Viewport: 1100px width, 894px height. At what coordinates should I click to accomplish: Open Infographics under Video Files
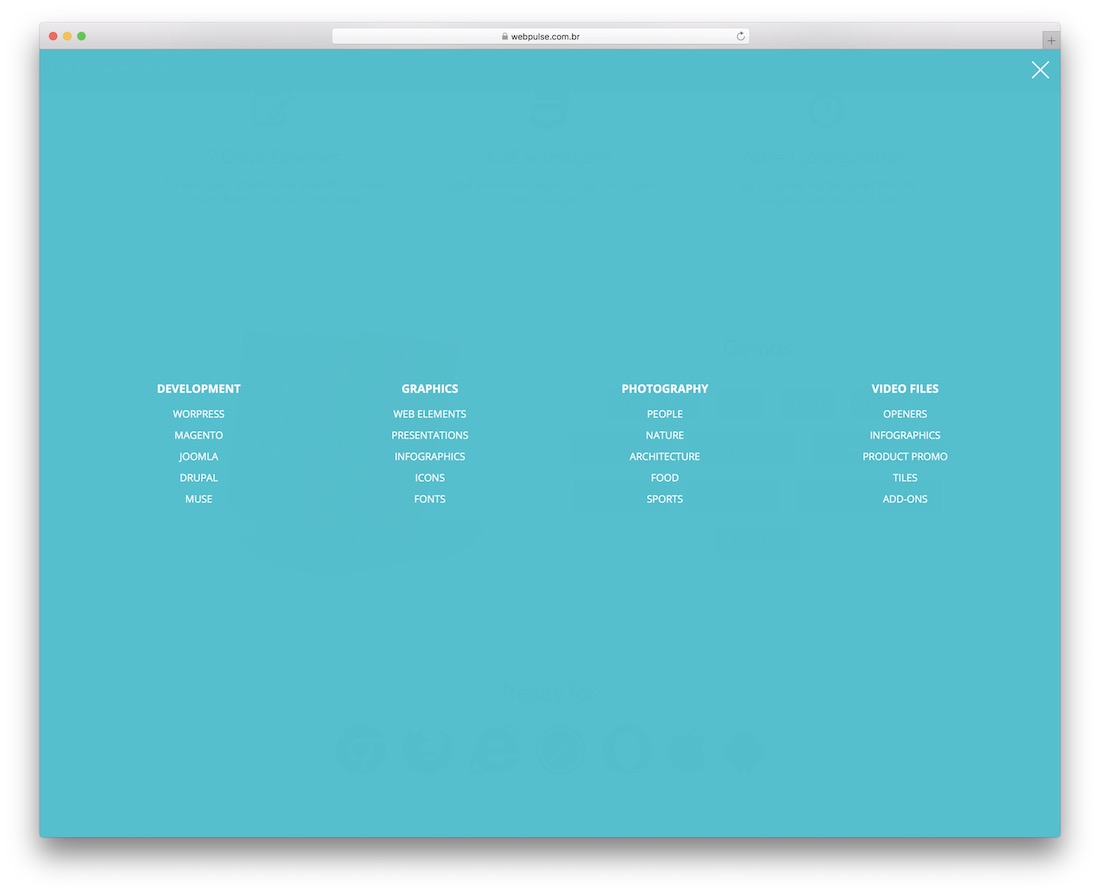click(x=904, y=435)
